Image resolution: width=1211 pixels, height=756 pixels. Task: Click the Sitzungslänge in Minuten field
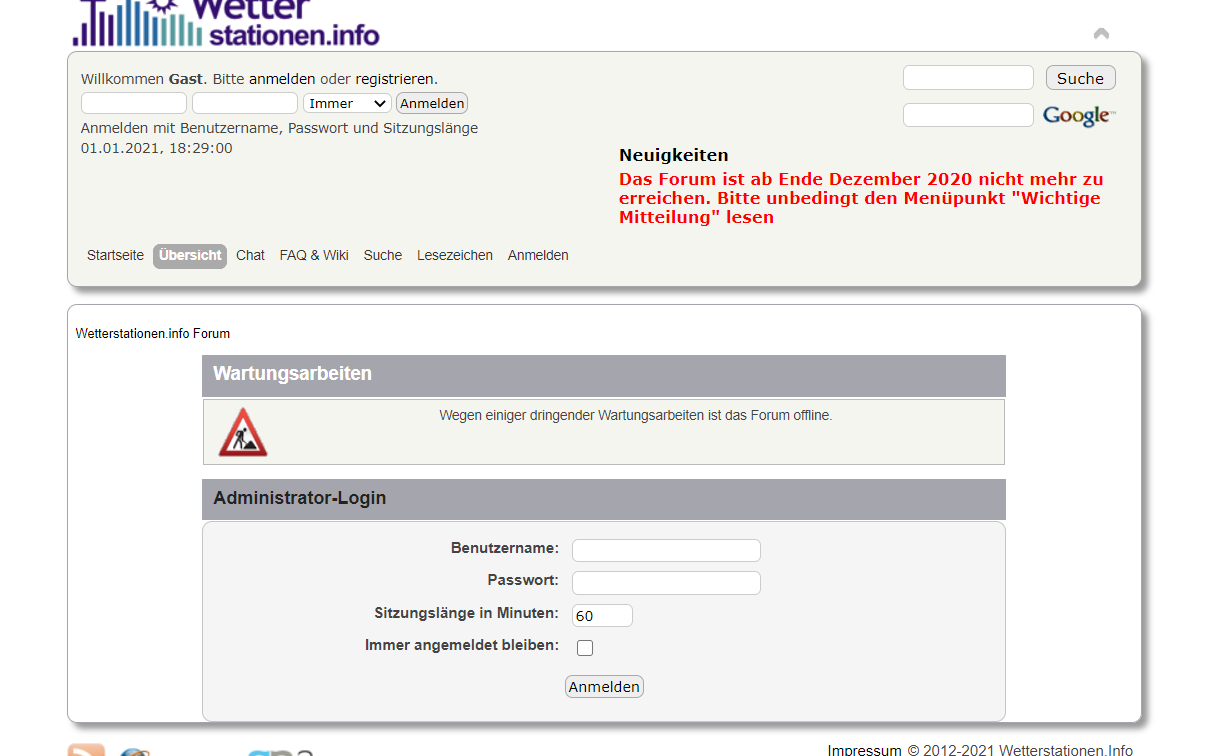pyautogui.click(x=602, y=616)
